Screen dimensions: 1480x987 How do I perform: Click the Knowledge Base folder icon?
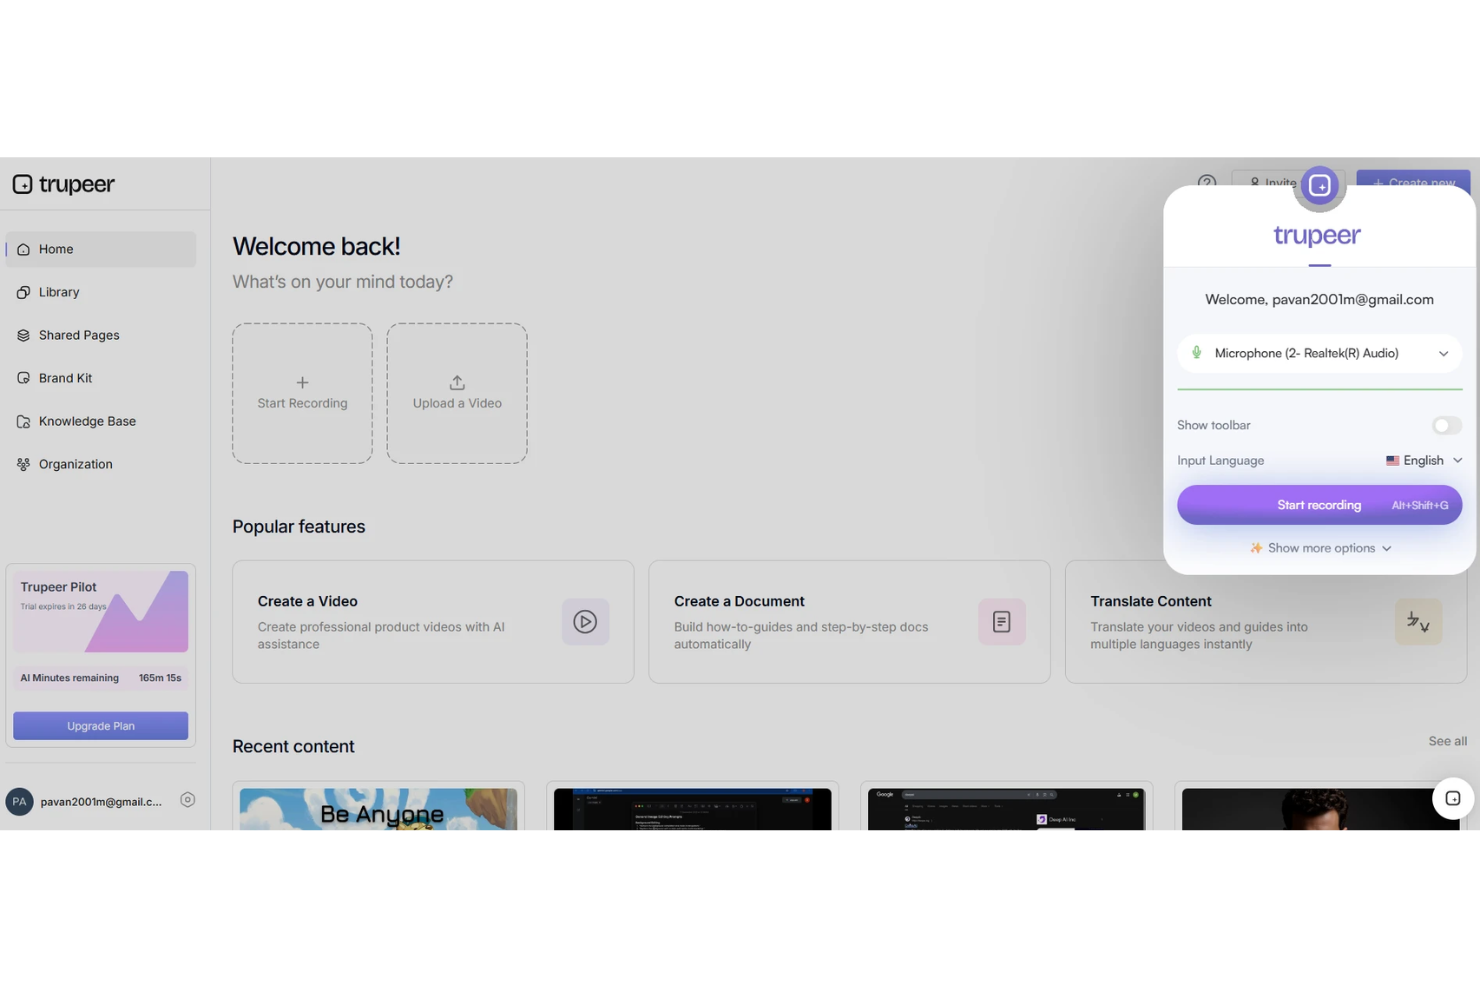(23, 421)
